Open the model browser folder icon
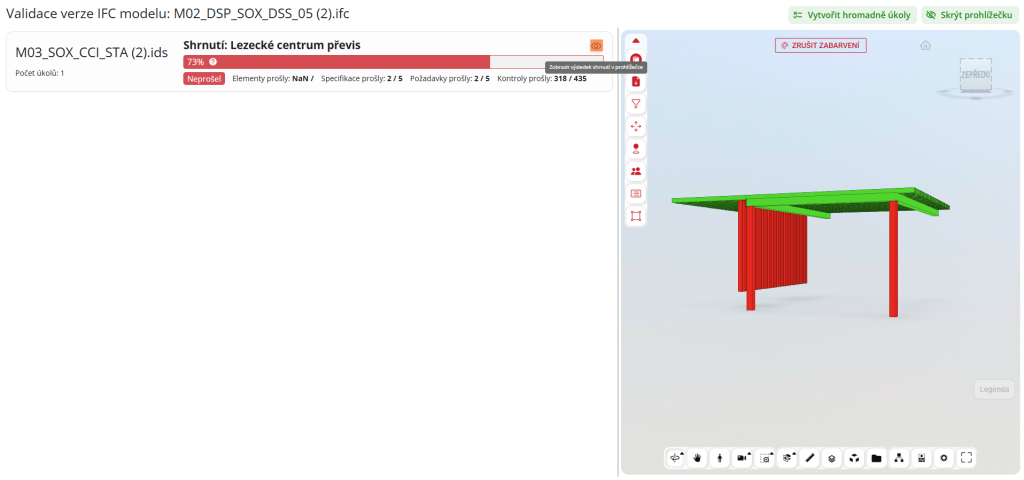1024x480 pixels. click(x=876, y=458)
